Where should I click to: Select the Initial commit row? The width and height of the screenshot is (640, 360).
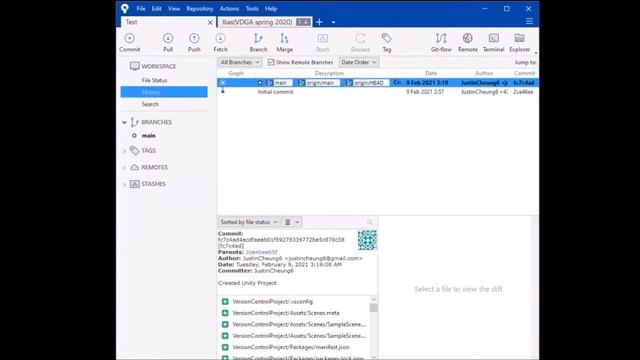click(378, 92)
